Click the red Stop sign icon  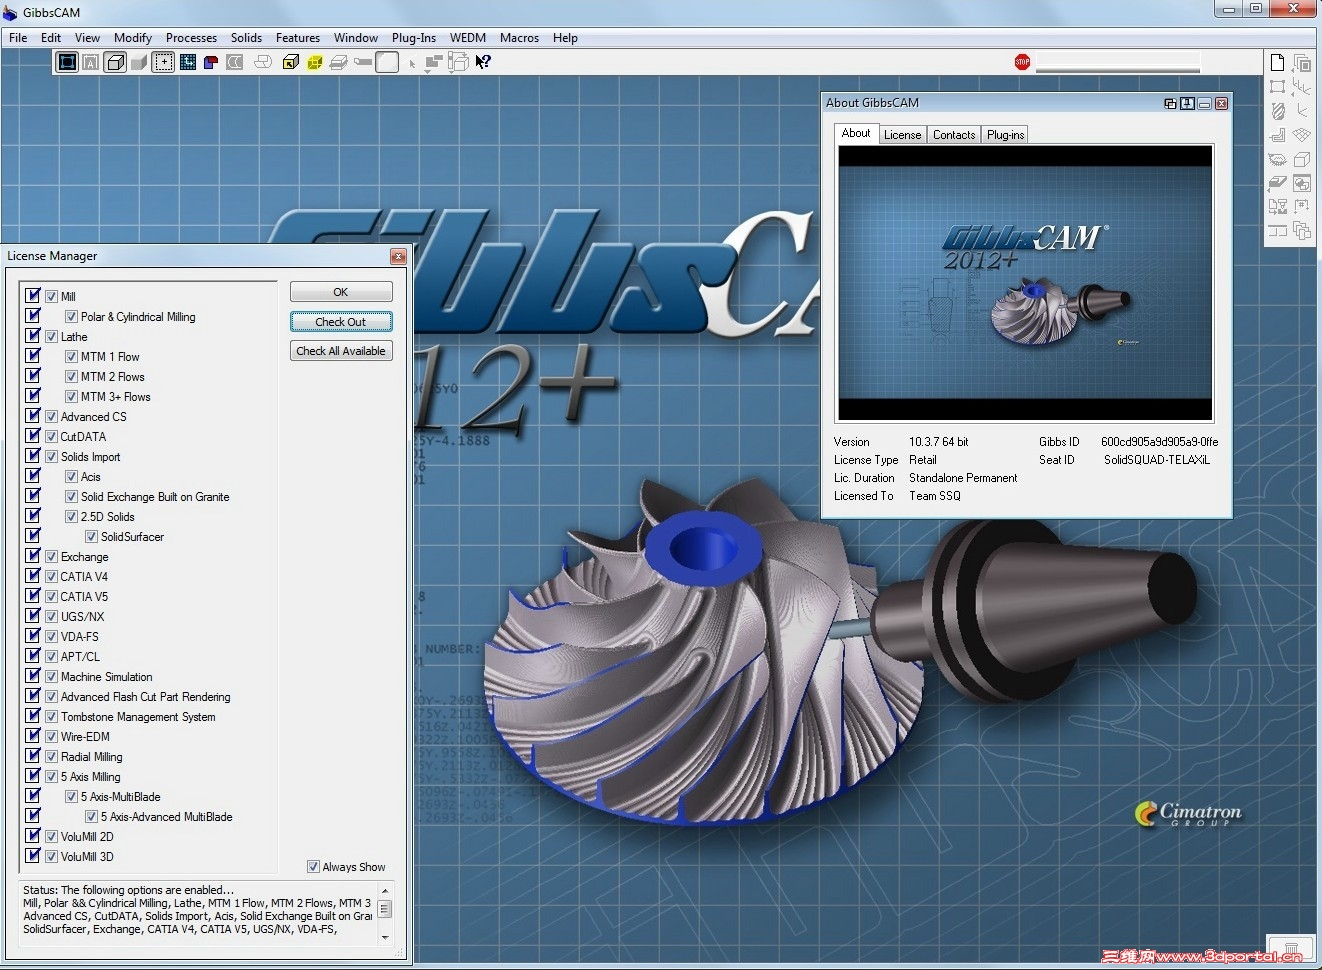1022,62
